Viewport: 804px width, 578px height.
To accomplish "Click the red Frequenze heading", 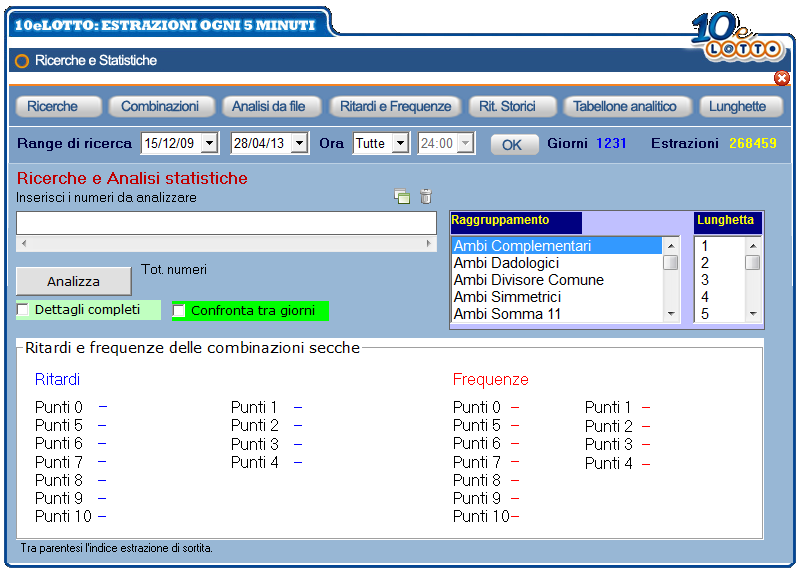I will click(x=491, y=380).
